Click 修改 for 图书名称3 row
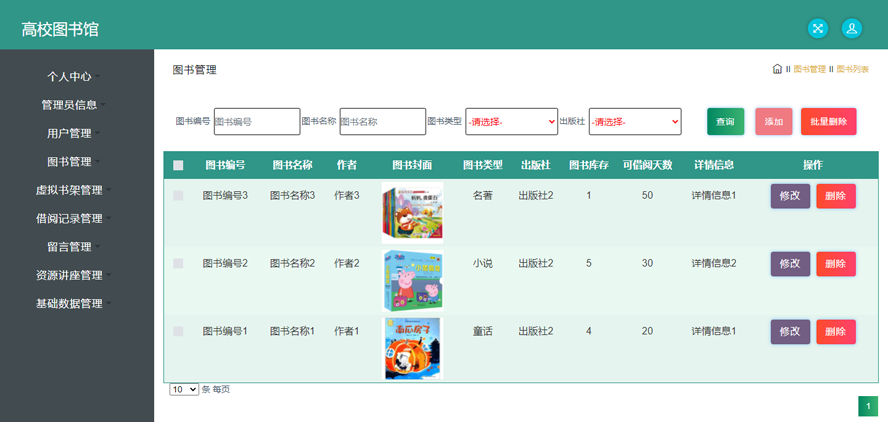 pos(790,196)
